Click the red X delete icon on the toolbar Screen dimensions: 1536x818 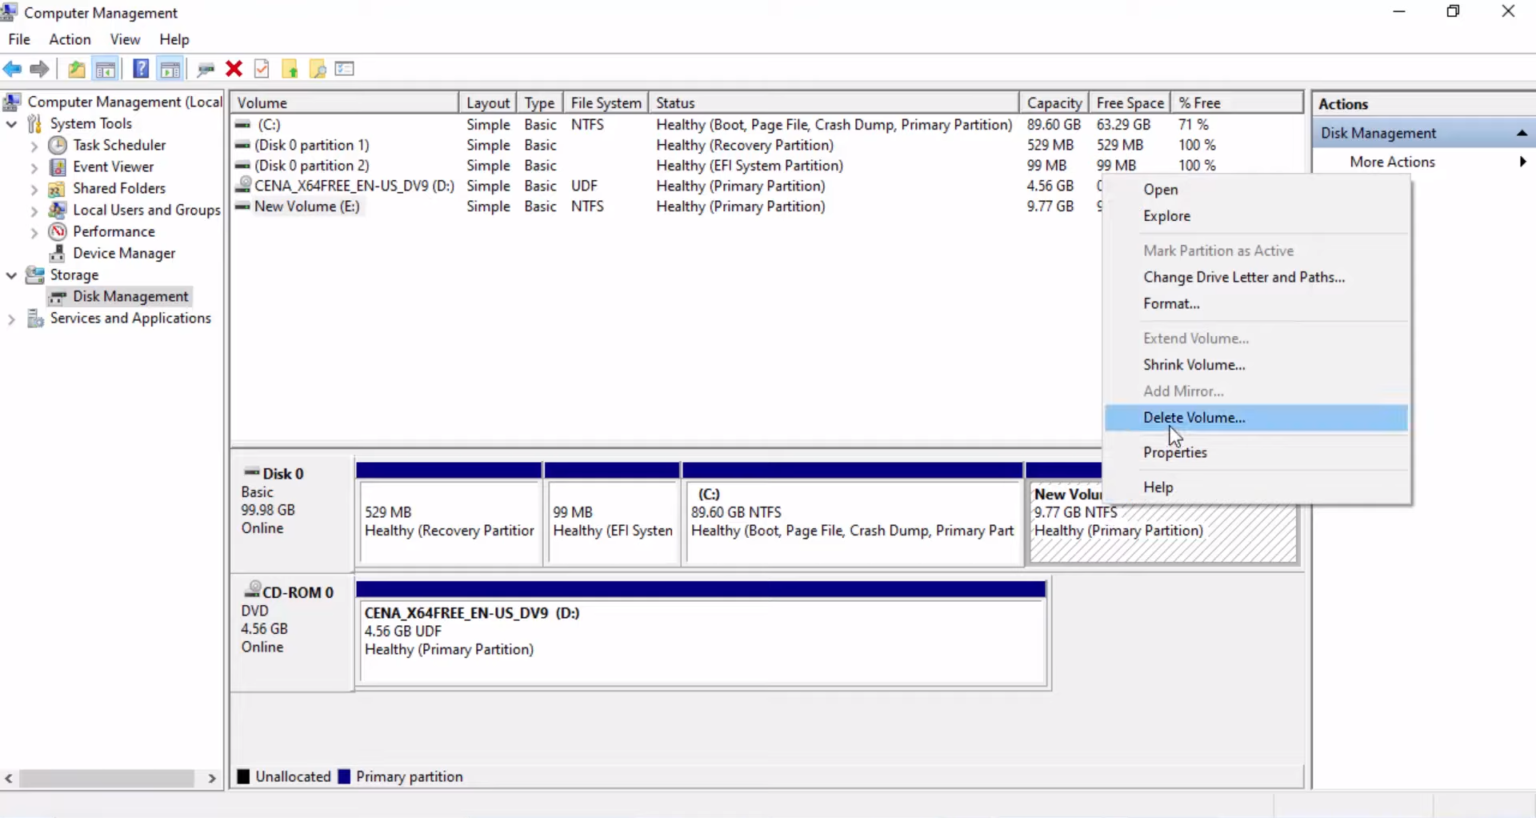[x=233, y=68]
